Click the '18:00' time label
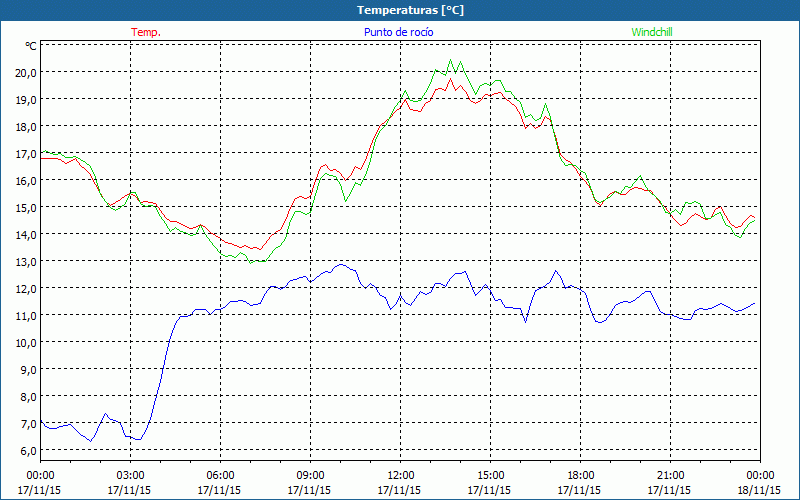 coord(580,476)
